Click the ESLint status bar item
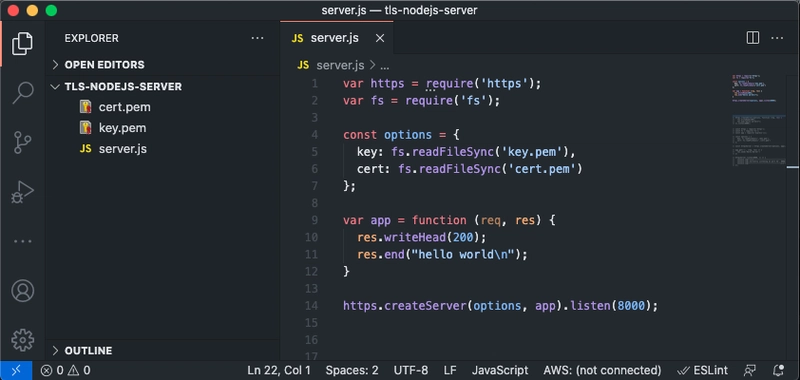The width and height of the screenshot is (800, 380). 702,370
